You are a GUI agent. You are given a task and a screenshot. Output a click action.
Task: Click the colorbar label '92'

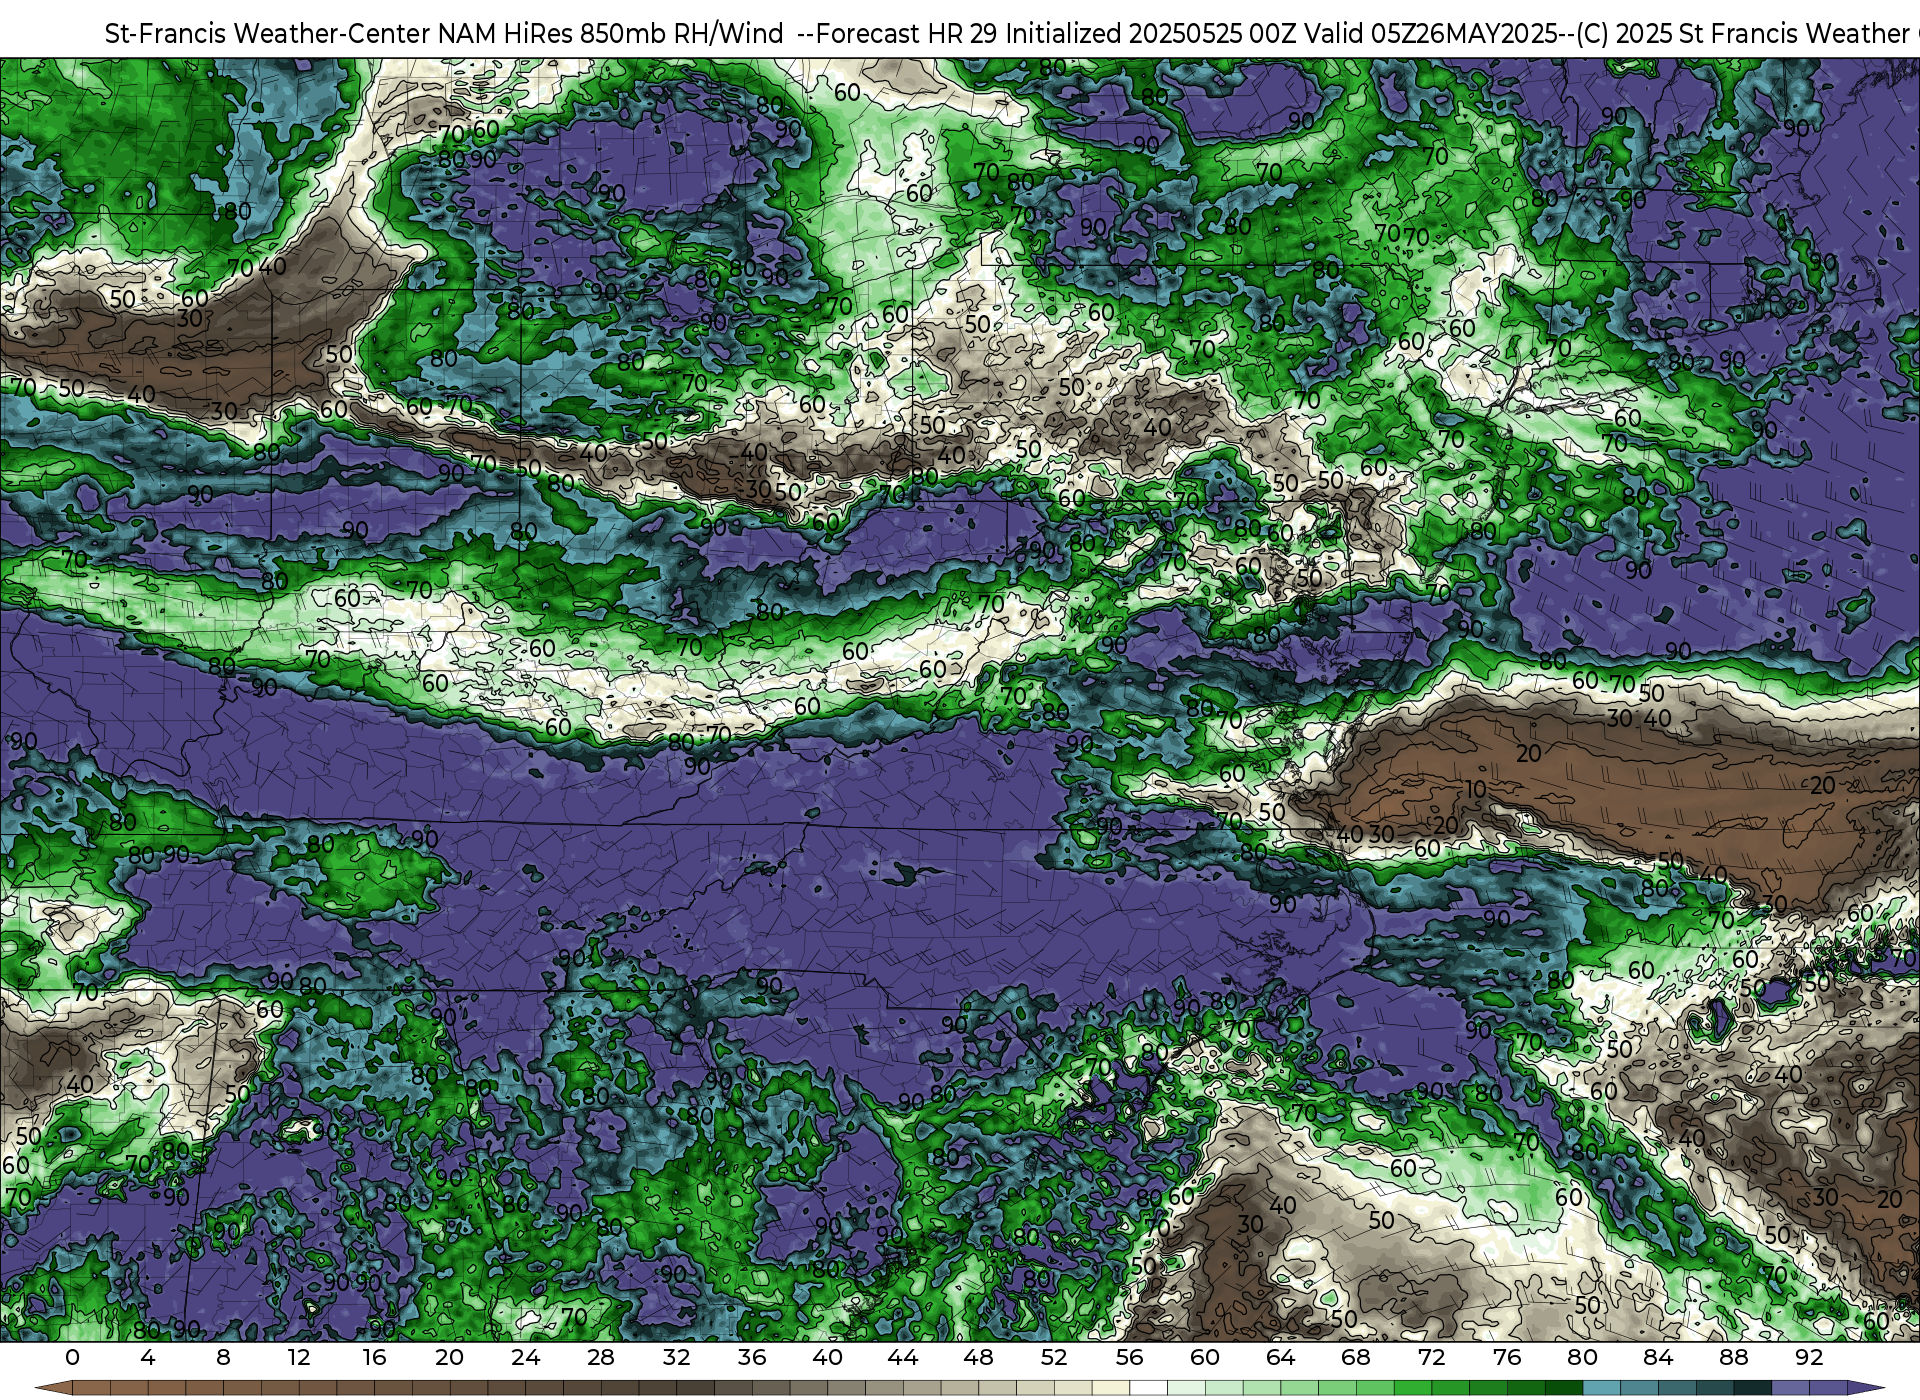coord(1809,1357)
